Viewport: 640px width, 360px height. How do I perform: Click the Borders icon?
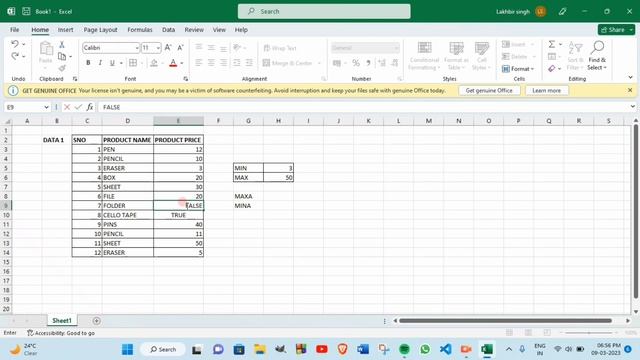click(x=133, y=63)
